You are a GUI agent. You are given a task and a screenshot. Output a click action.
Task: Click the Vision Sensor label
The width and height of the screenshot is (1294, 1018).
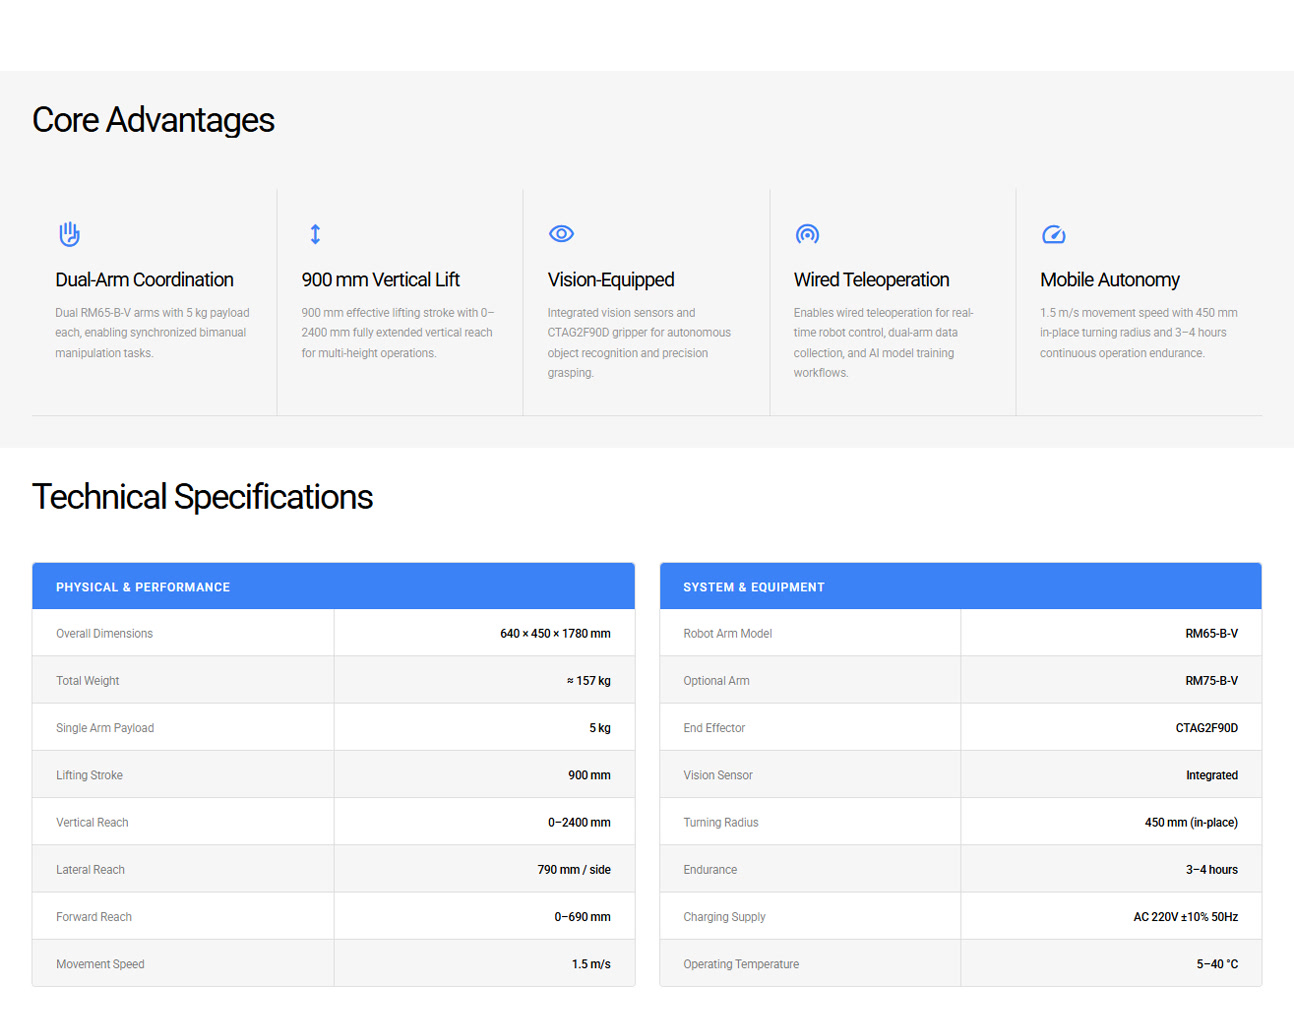pos(718,775)
